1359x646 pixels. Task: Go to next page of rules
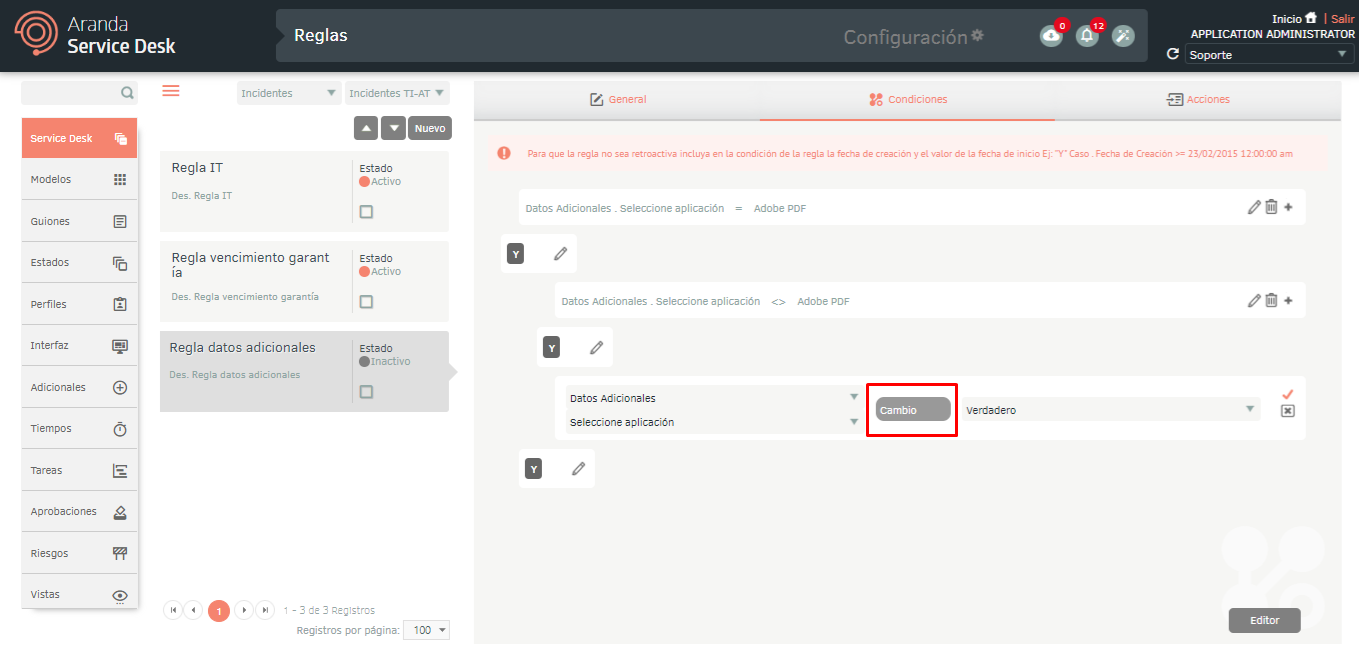pos(244,609)
